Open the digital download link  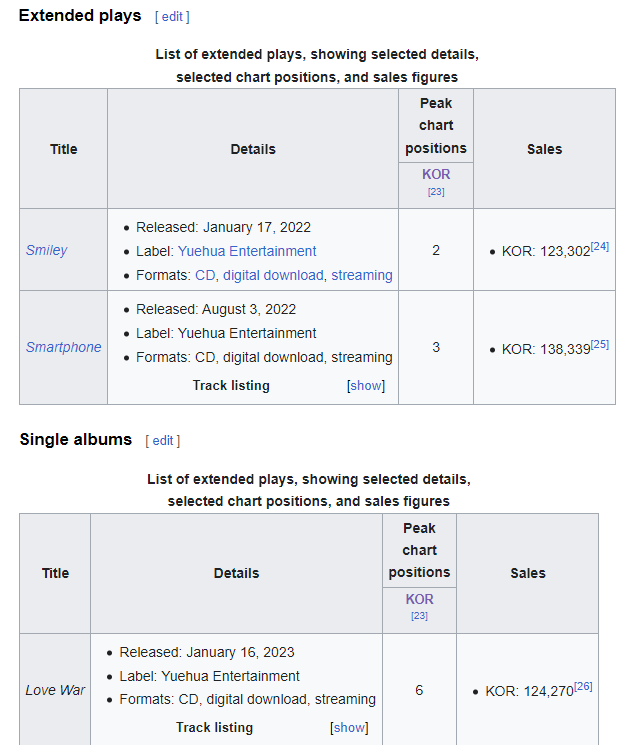(x=273, y=275)
